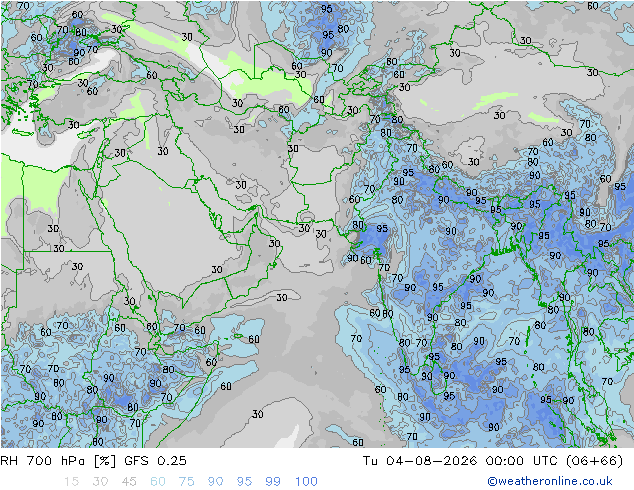This screenshot has width=634, height=490.
Task: Click the date text 'Tu 04-08-2026'
Action: (420, 461)
